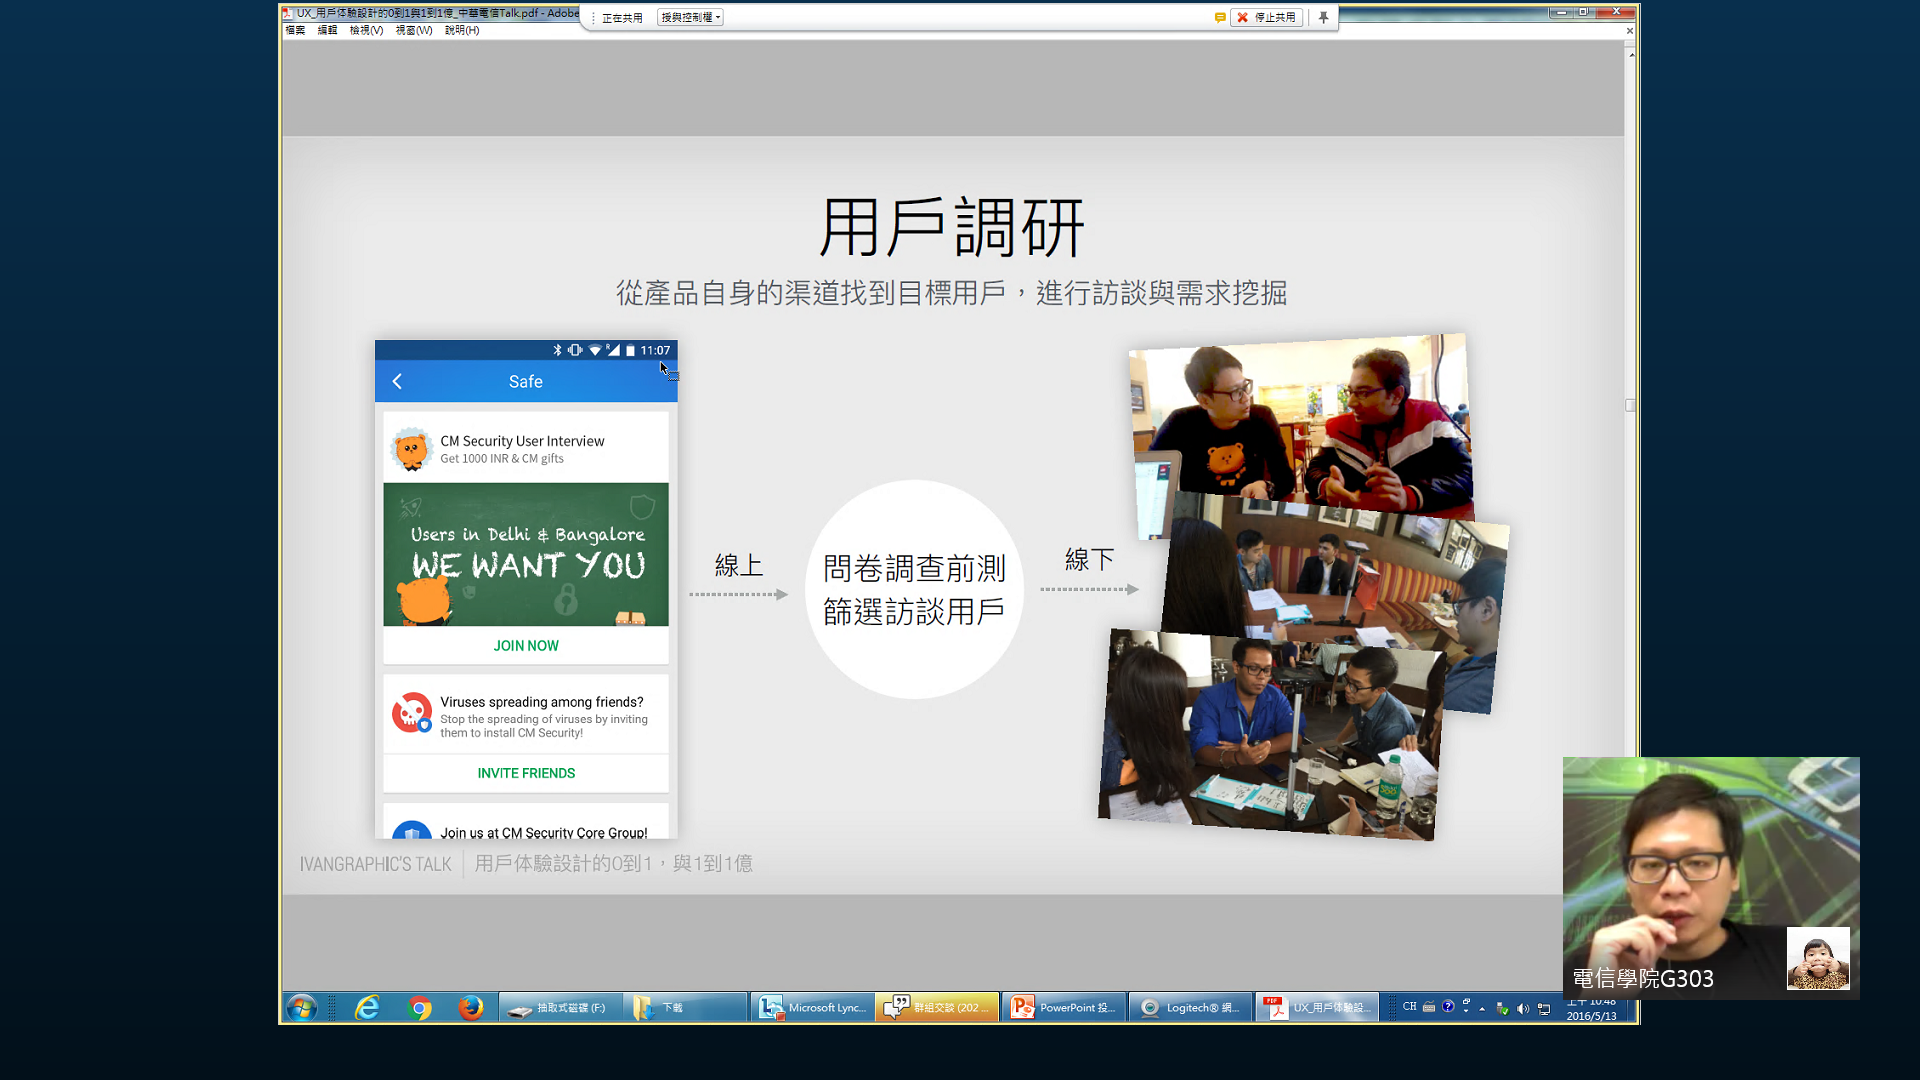Show hidden tray icons via the arrow
The width and height of the screenshot is (1920, 1080).
click(1482, 1008)
